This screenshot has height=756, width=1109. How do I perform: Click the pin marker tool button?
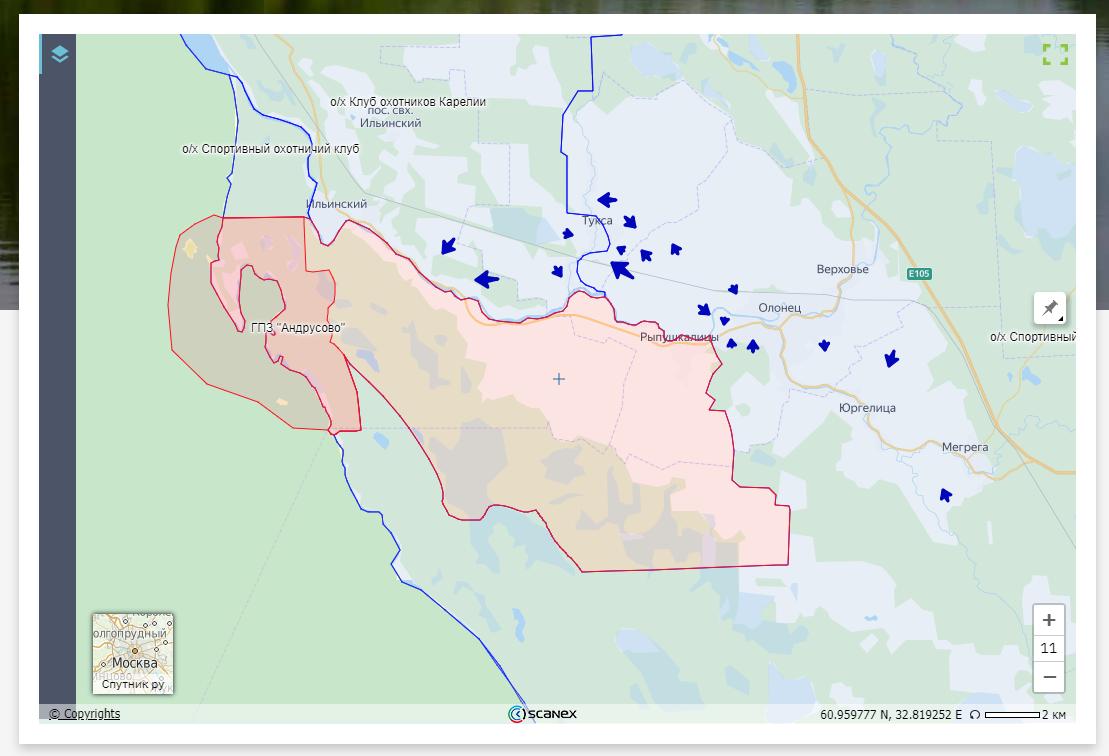click(1049, 308)
